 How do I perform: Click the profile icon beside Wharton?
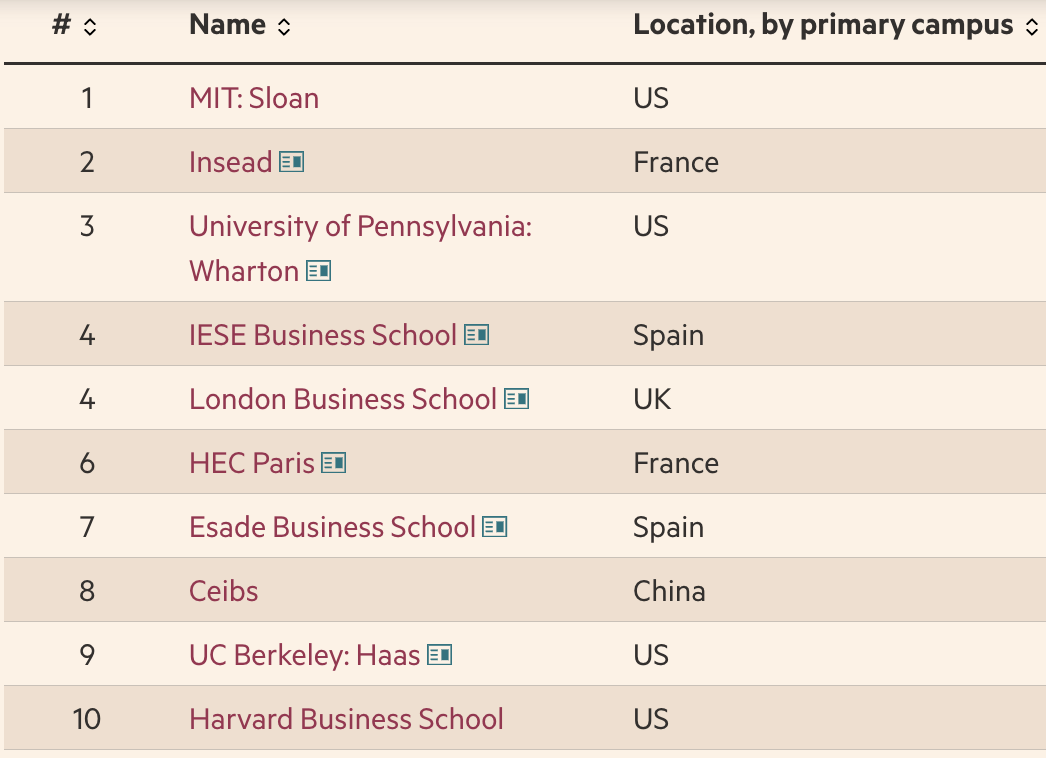click(318, 271)
